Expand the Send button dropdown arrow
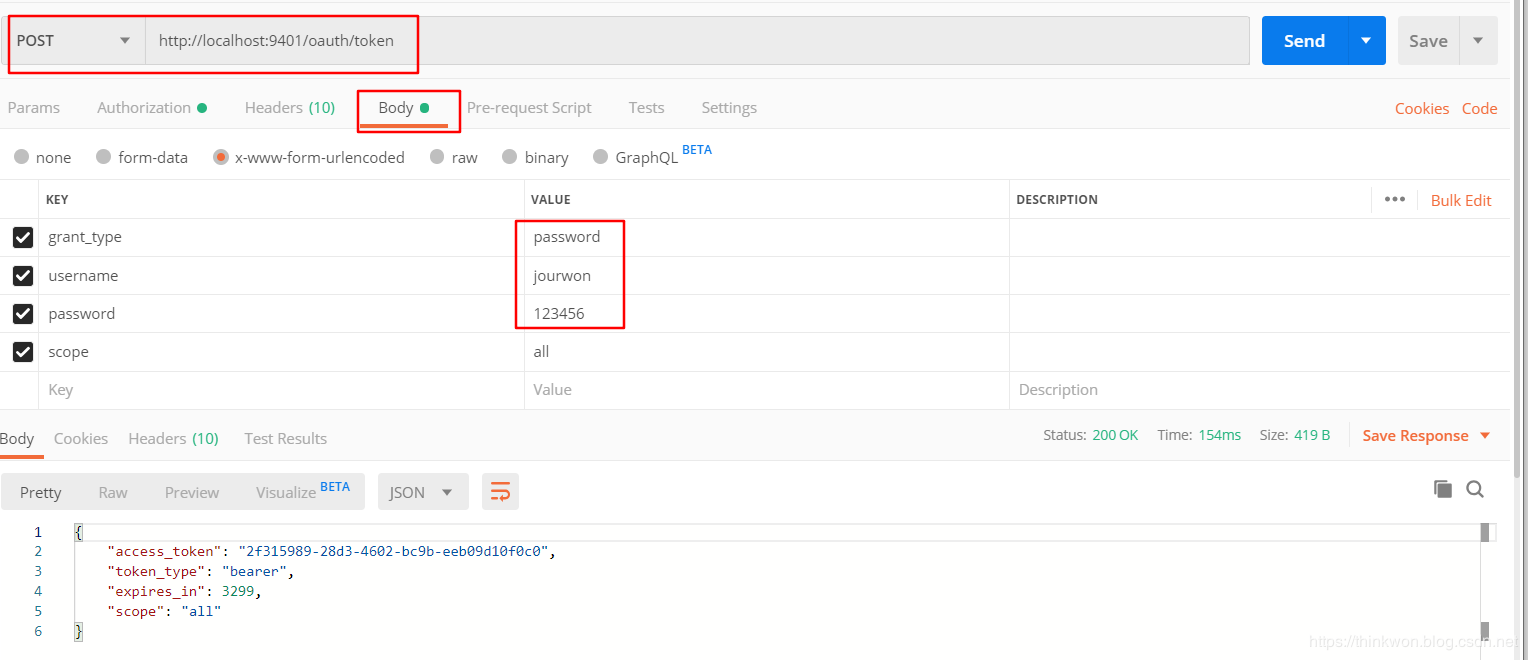 [x=1366, y=41]
